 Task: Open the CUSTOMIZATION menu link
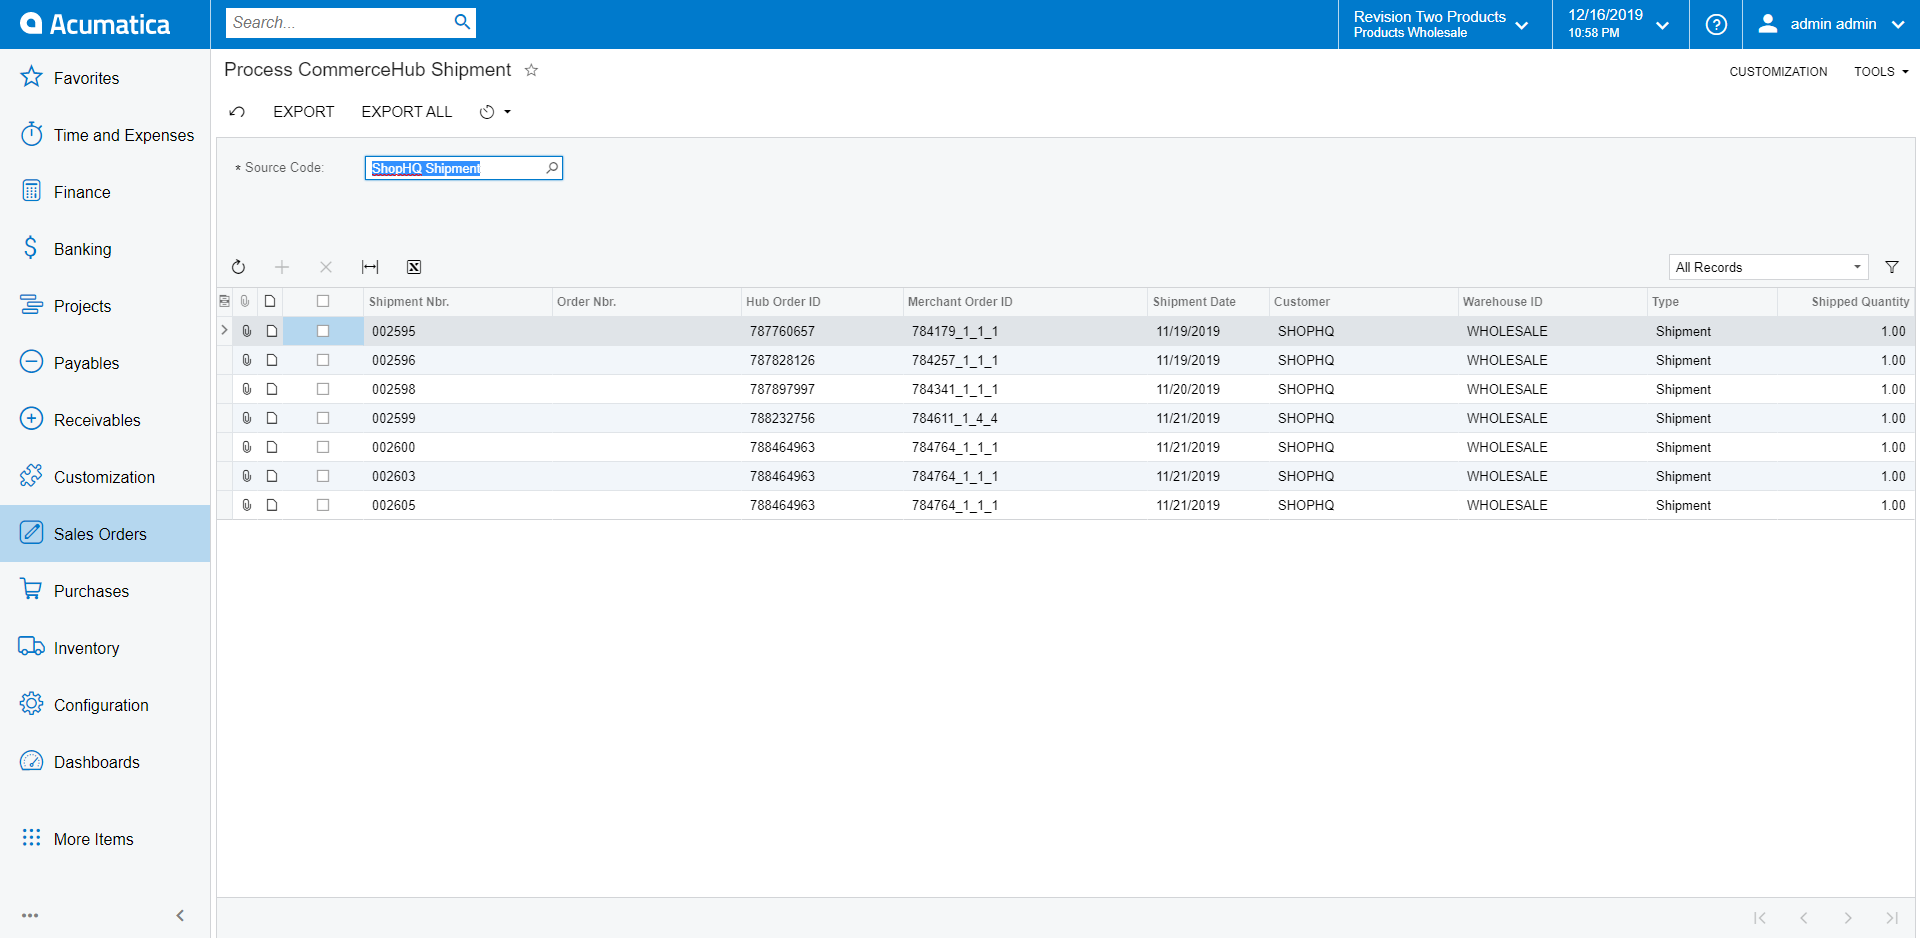click(x=1778, y=72)
